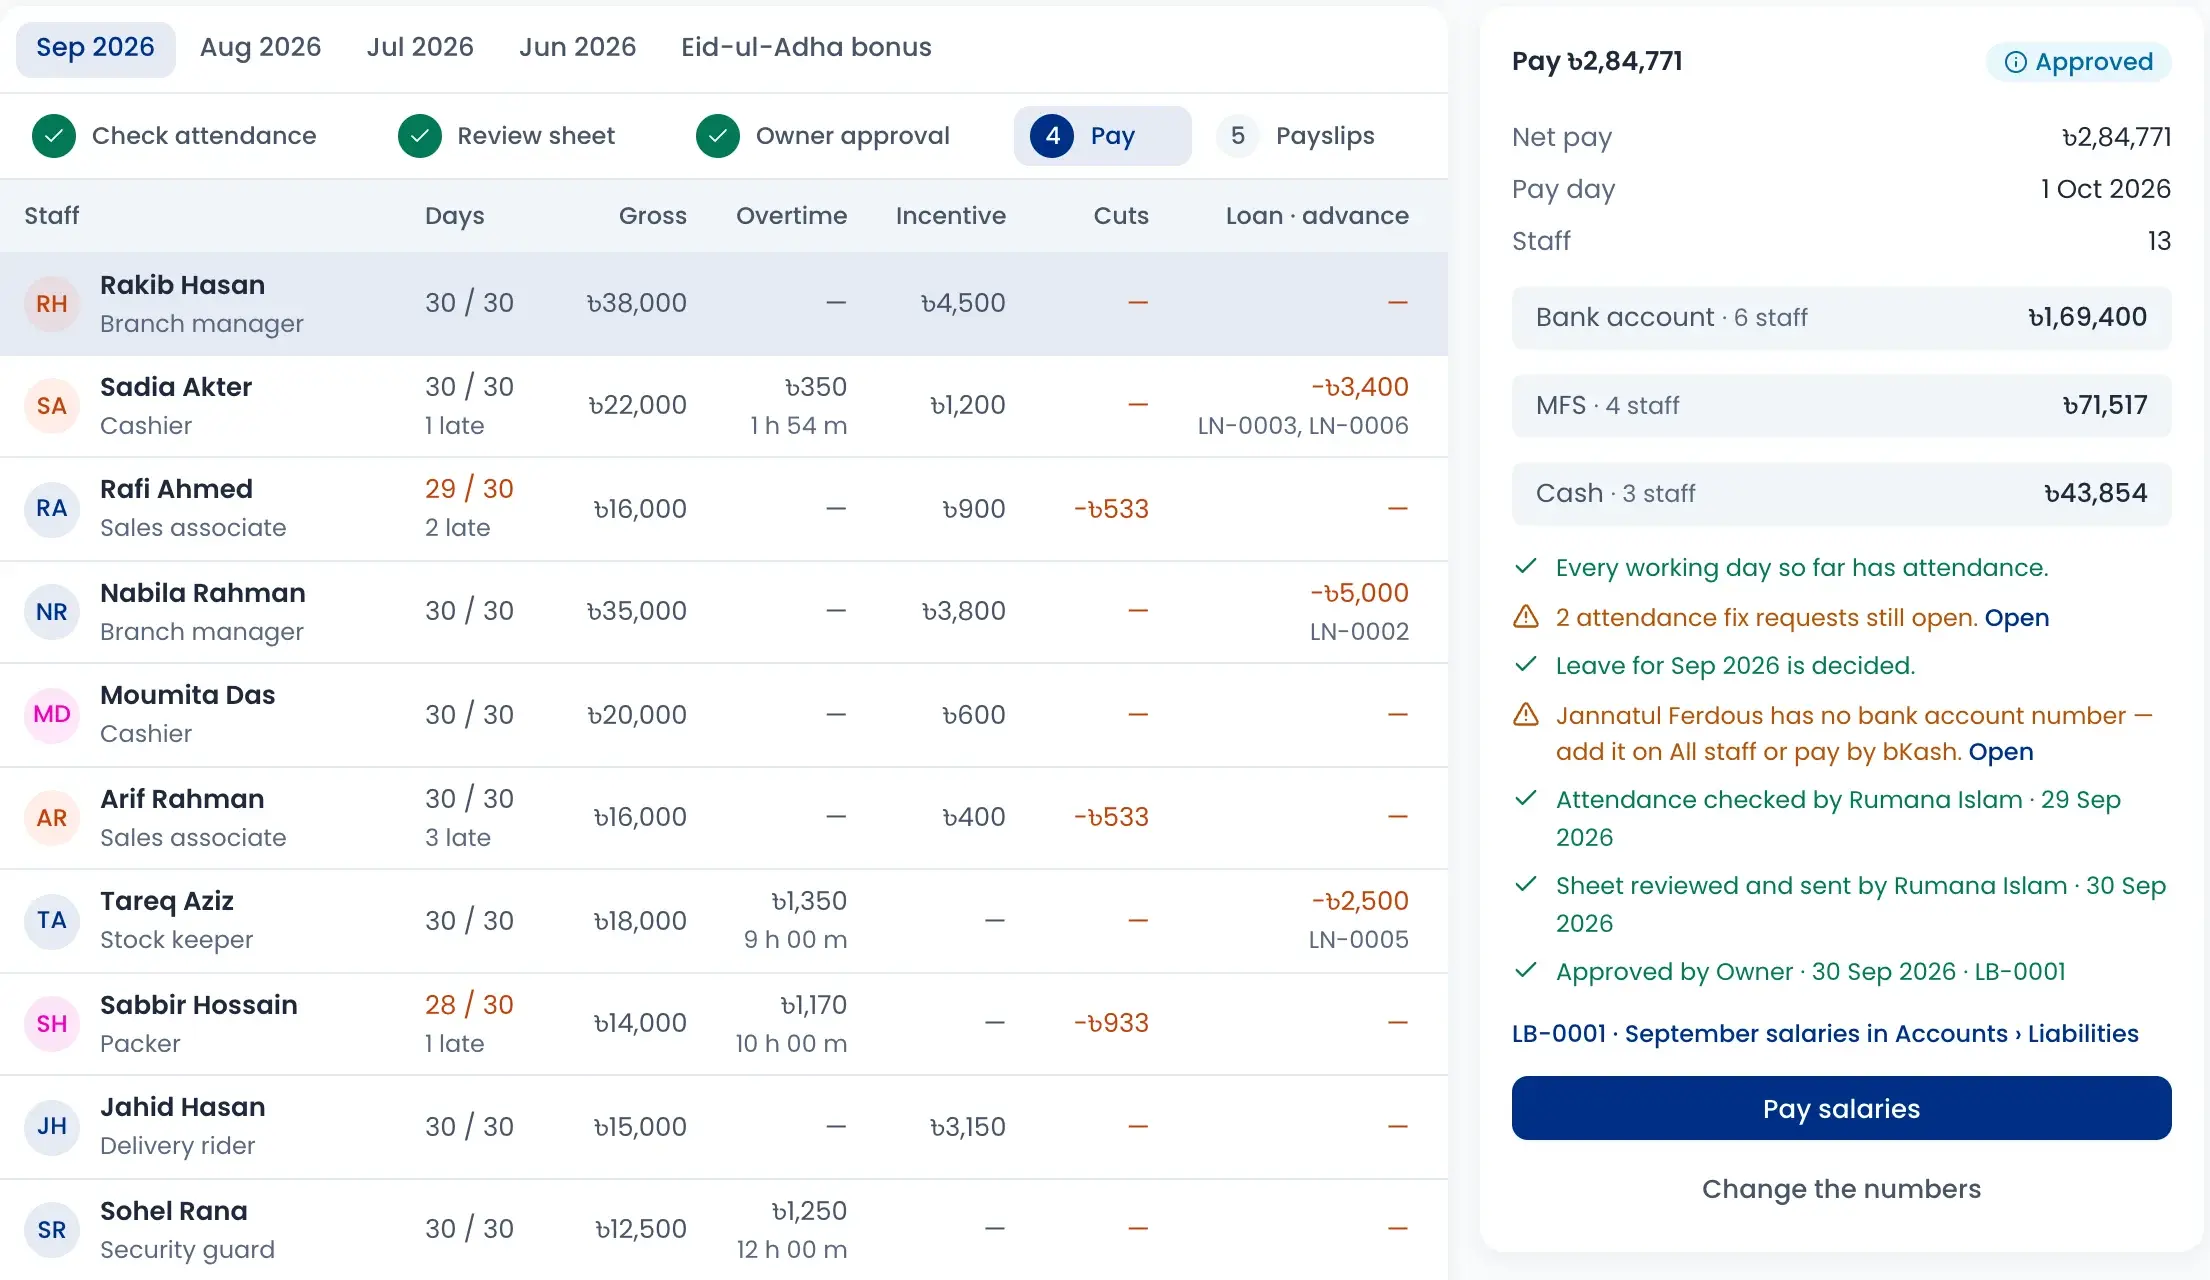Click the info icon in Approved badge
2210x1280 pixels.
point(2016,62)
